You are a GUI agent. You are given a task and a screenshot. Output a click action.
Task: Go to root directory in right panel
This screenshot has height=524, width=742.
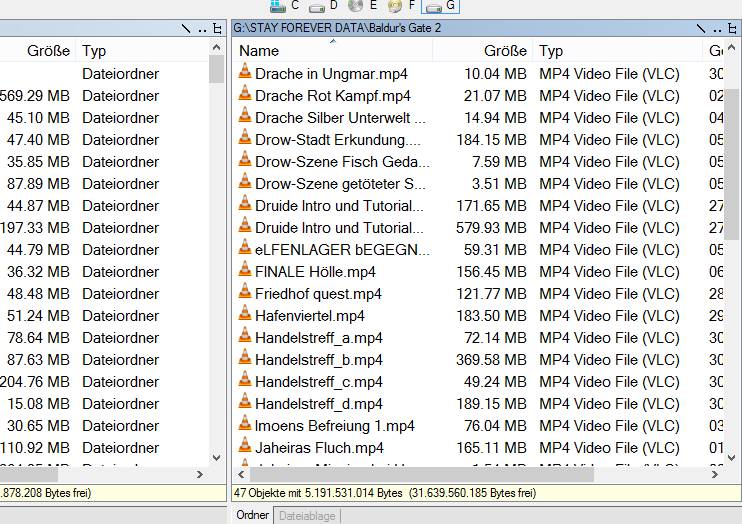(701, 28)
